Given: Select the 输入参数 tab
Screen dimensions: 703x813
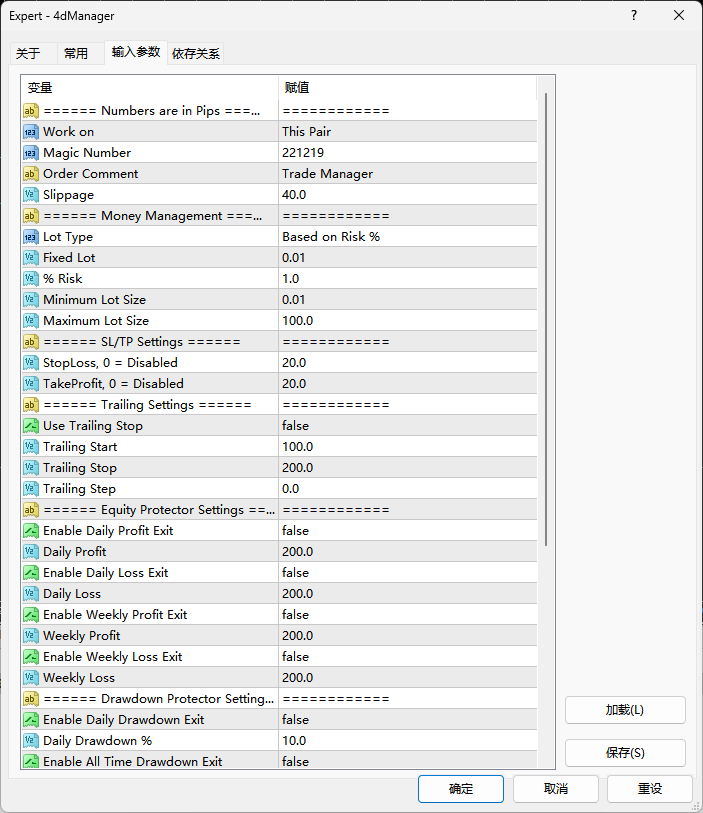Looking at the screenshot, I should (136, 52).
